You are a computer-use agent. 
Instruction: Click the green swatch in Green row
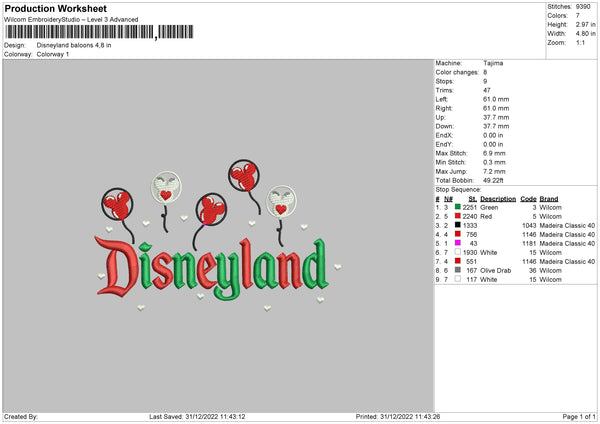point(458,207)
